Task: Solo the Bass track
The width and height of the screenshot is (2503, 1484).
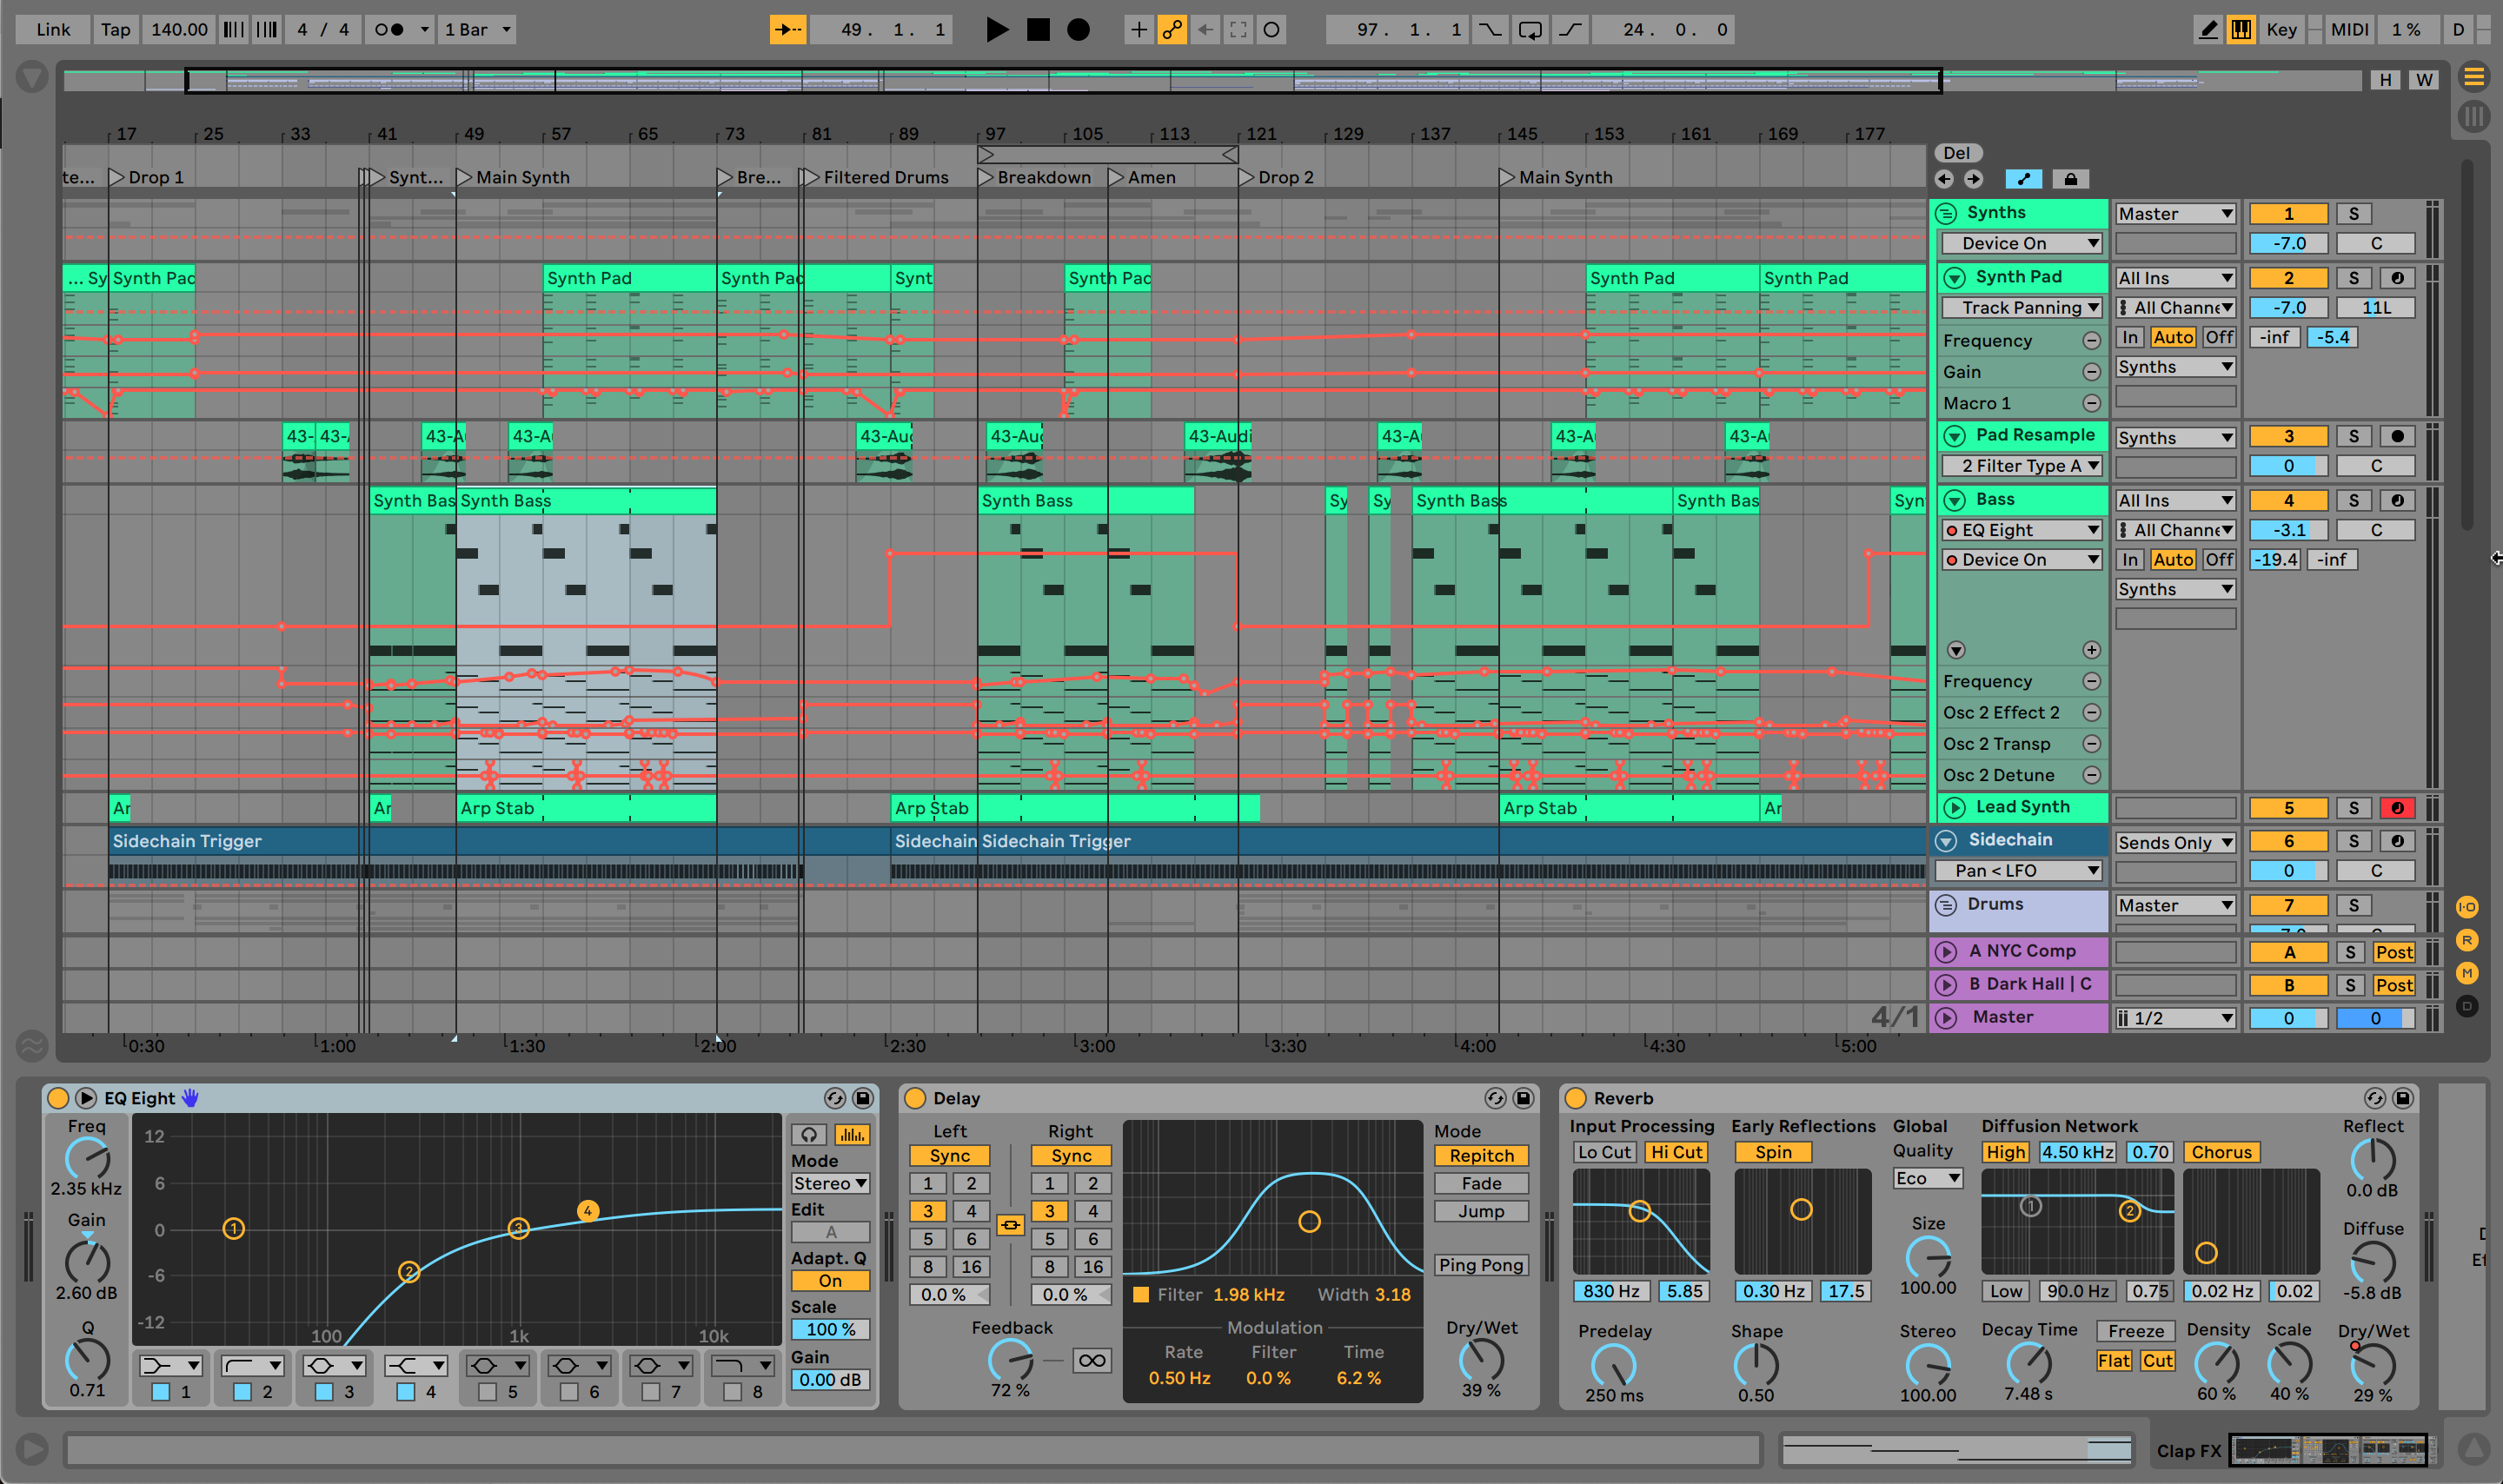Action: [2353, 500]
